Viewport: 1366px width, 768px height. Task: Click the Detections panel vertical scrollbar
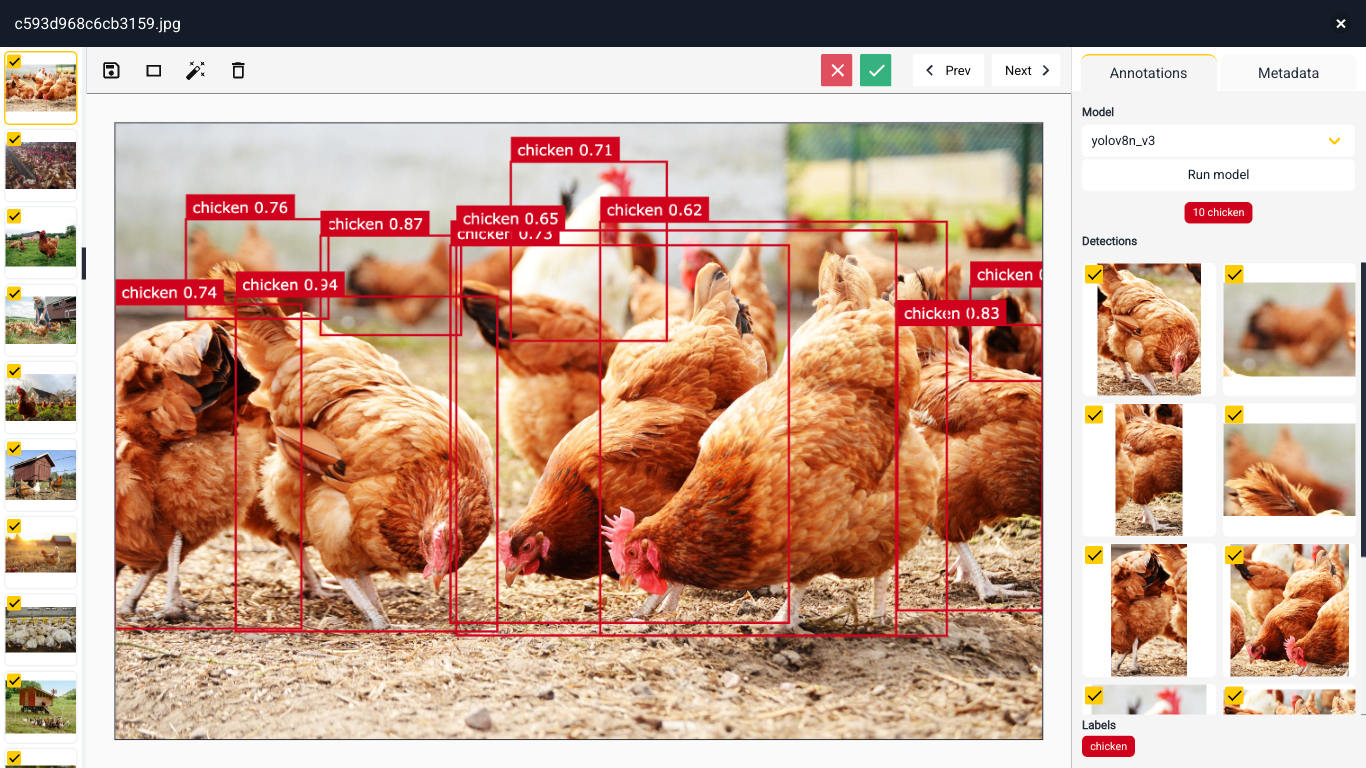click(x=1362, y=410)
